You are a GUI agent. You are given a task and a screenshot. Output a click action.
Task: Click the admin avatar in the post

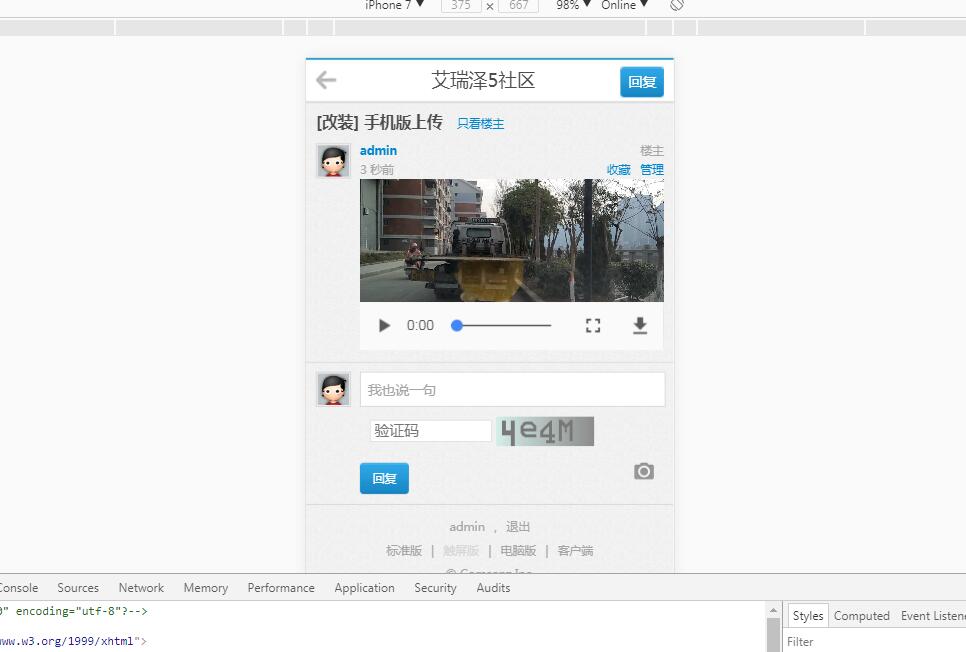333,160
